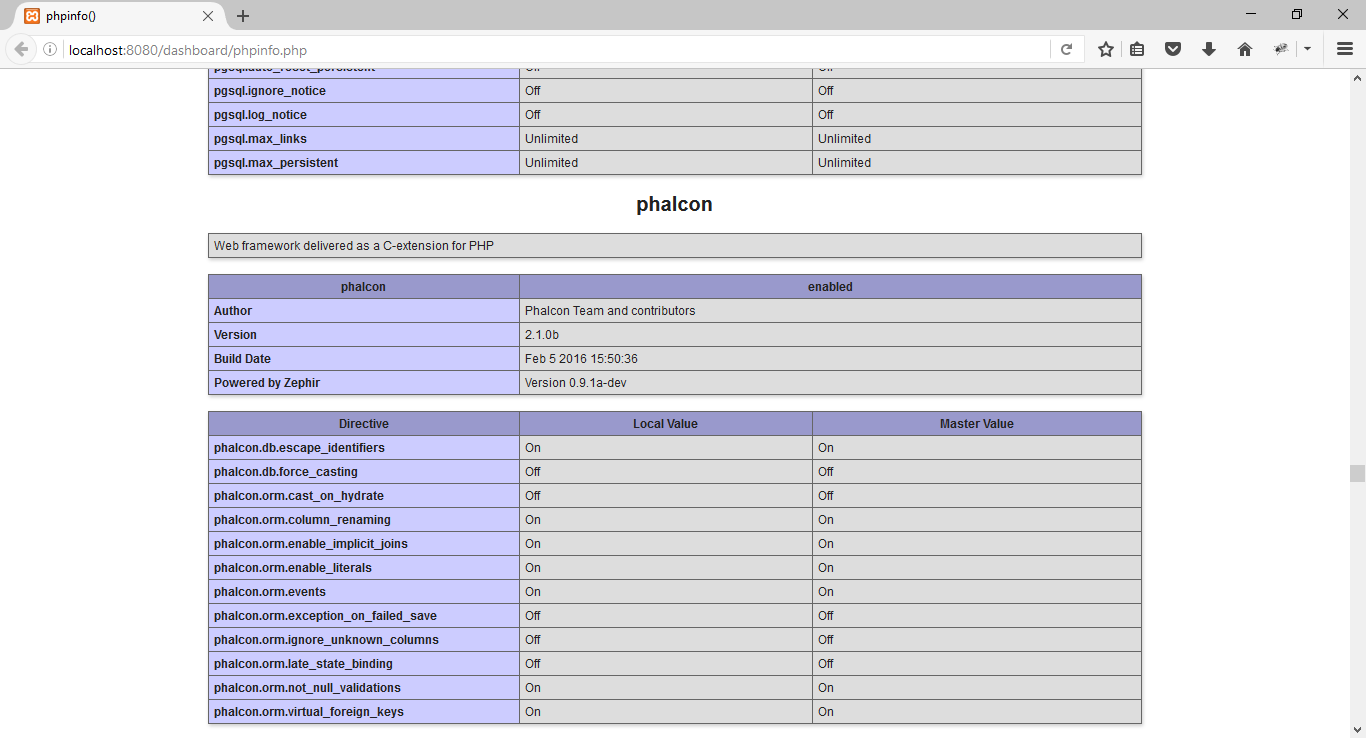The image size is (1366, 738).
Task: Click the extension icon beside the home button
Action: (x=1281, y=49)
